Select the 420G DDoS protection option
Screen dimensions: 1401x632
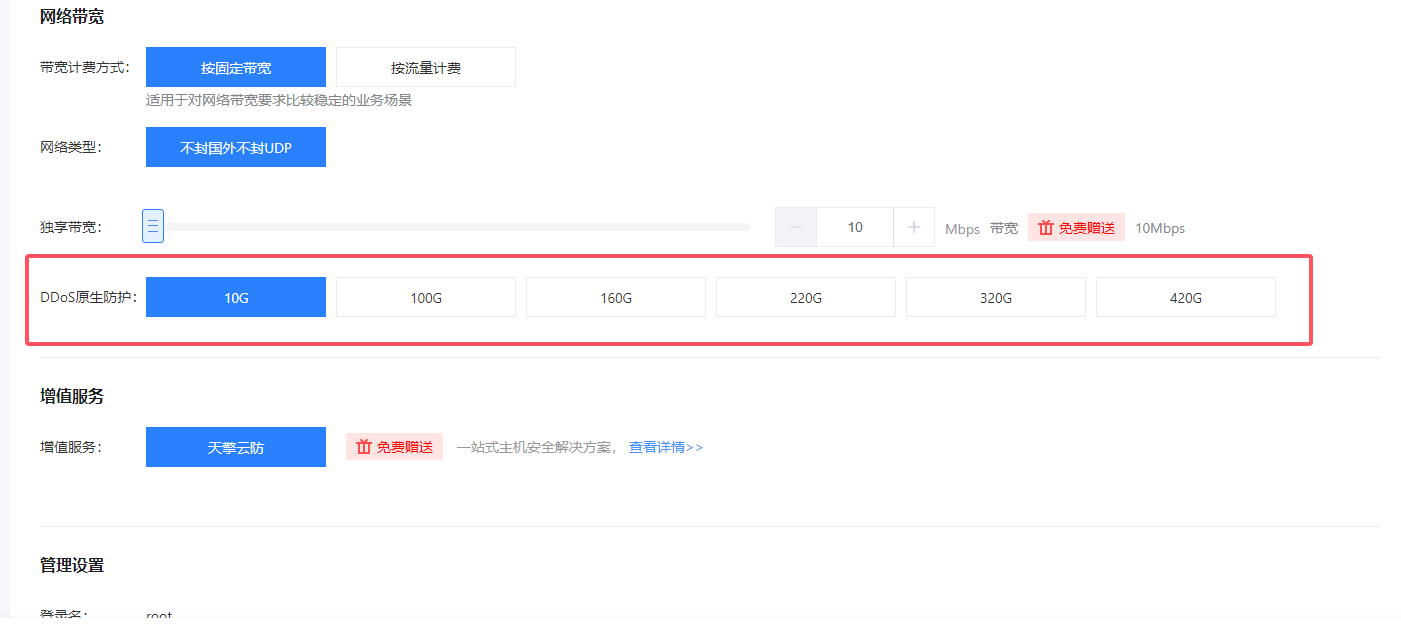(1186, 298)
